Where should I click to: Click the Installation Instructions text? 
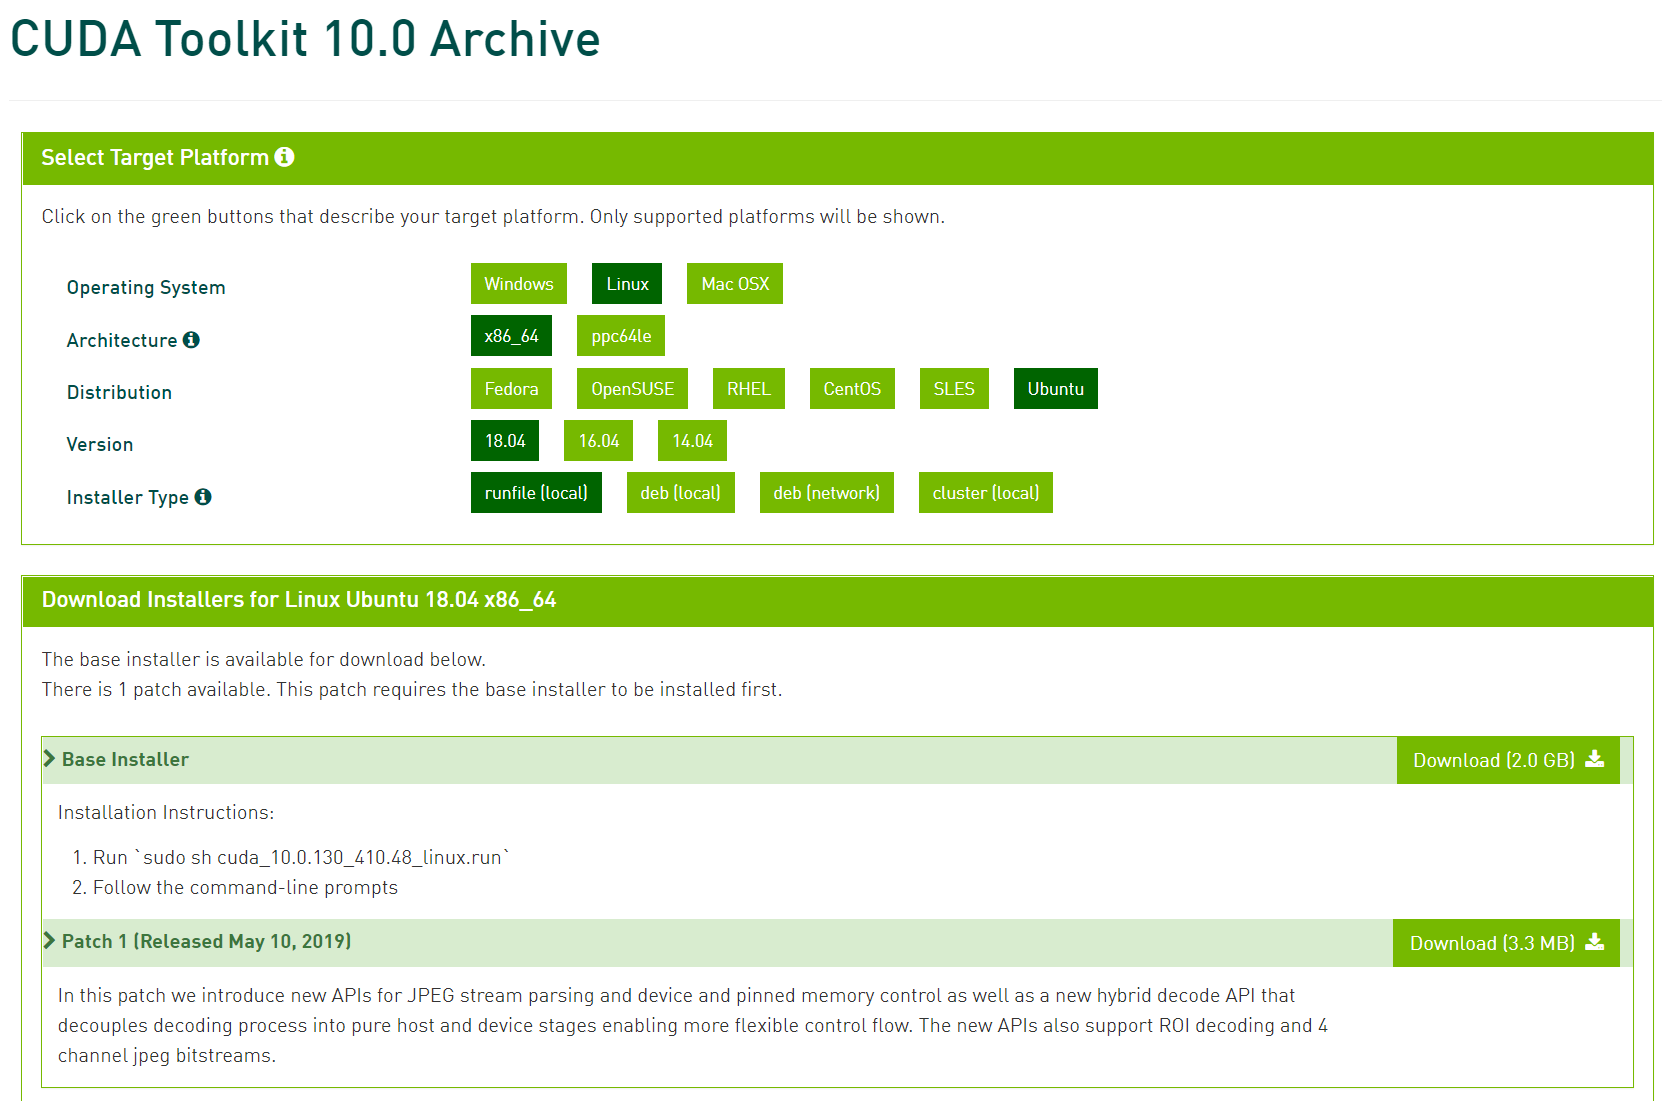coord(166,812)
